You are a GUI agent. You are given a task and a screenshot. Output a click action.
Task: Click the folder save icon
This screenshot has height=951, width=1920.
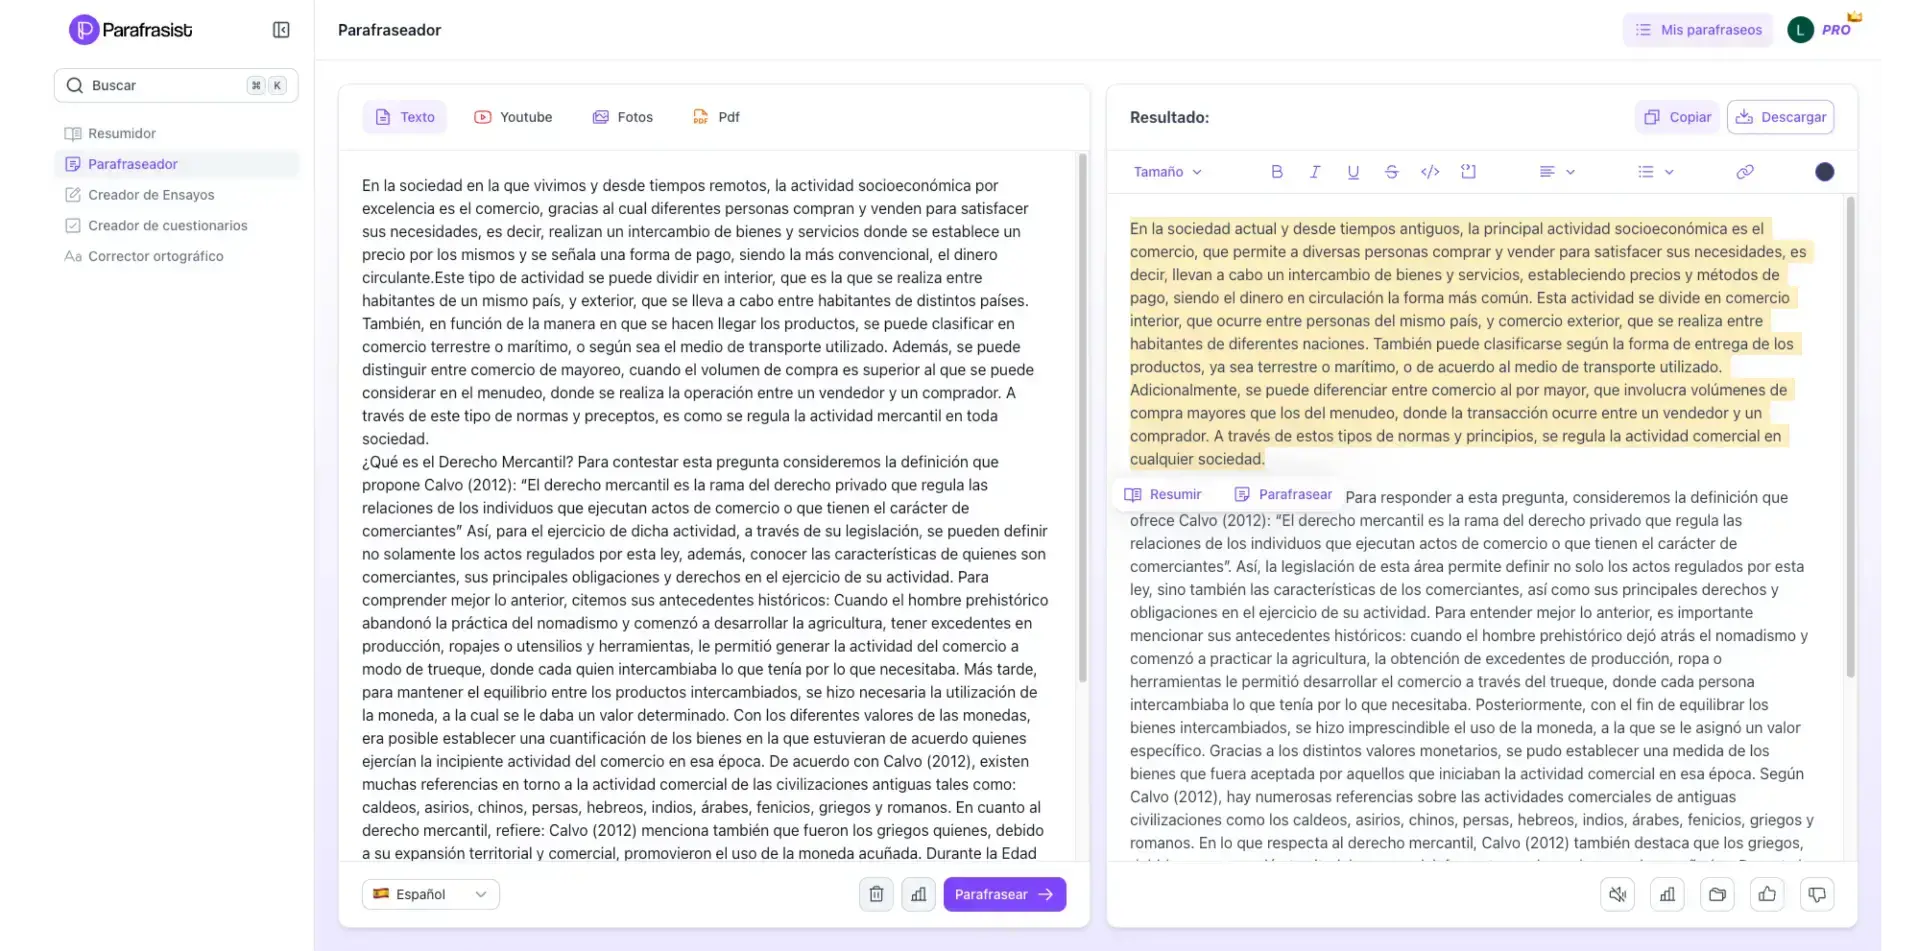1717,894
